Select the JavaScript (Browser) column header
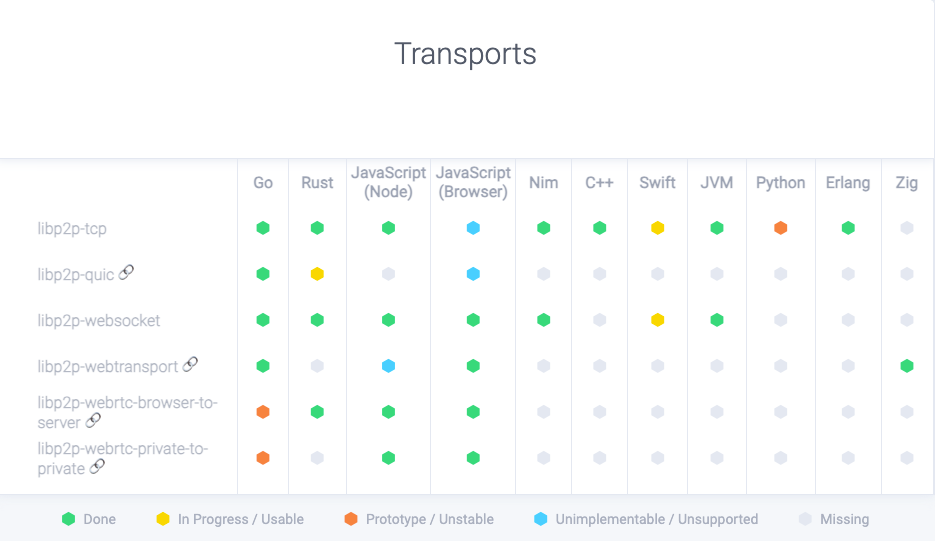935x541 pixels. click(x=473, y=183)
